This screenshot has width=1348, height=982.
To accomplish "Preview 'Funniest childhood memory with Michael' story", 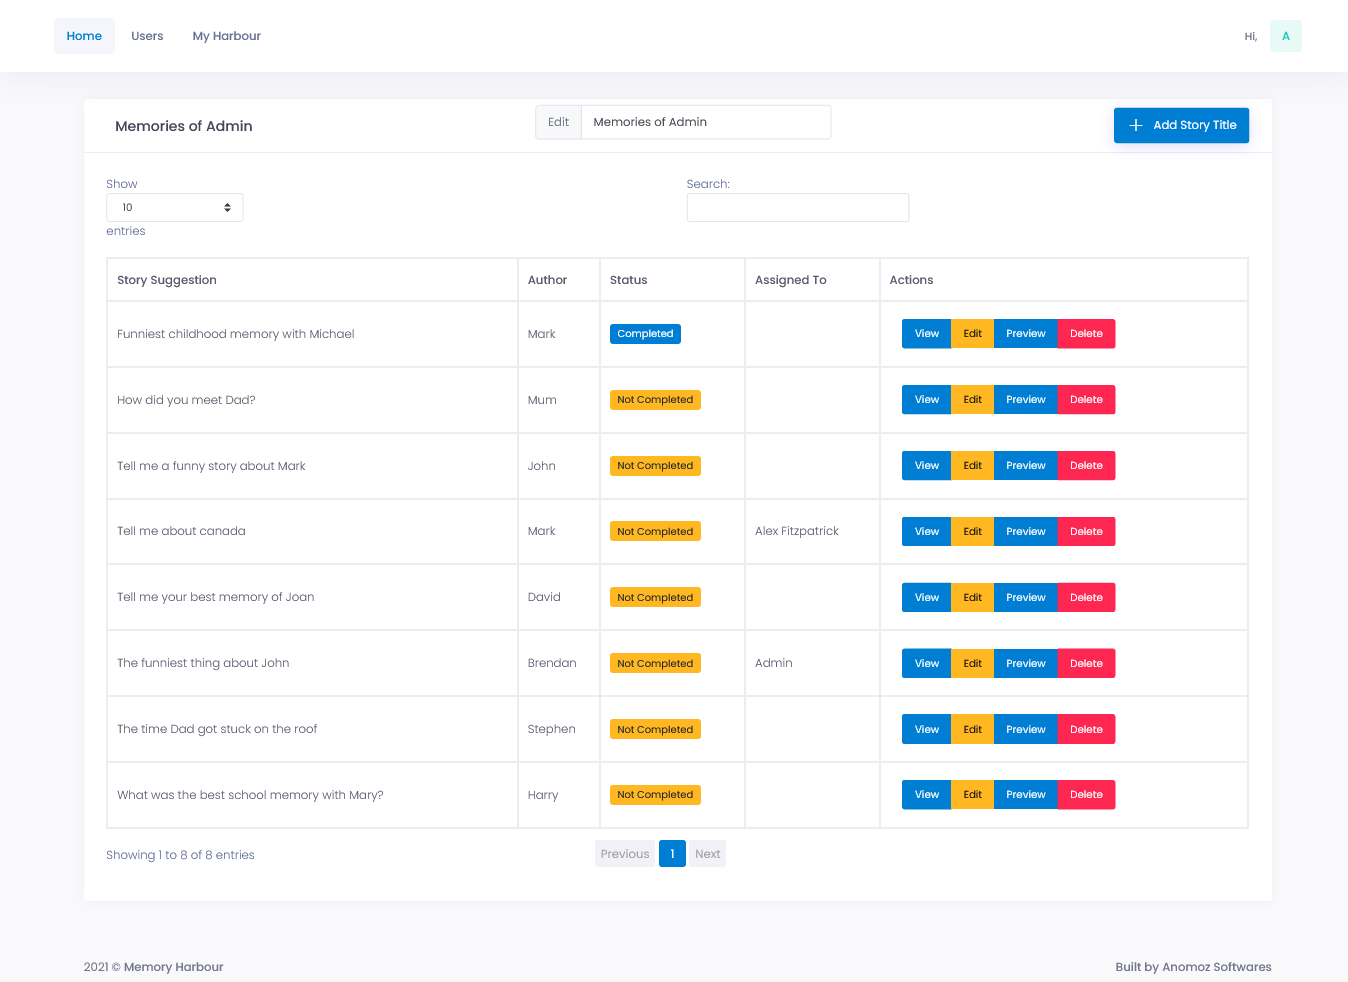I will tap(1025, 334).
